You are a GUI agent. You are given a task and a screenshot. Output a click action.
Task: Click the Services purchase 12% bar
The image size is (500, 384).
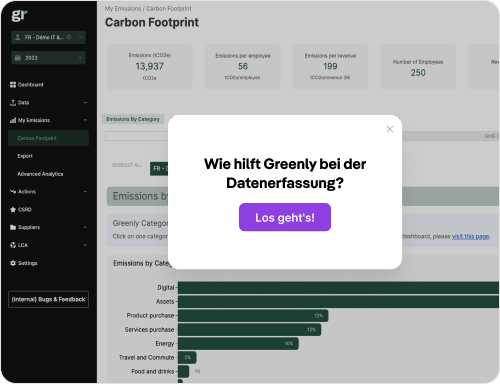[249, 330]
